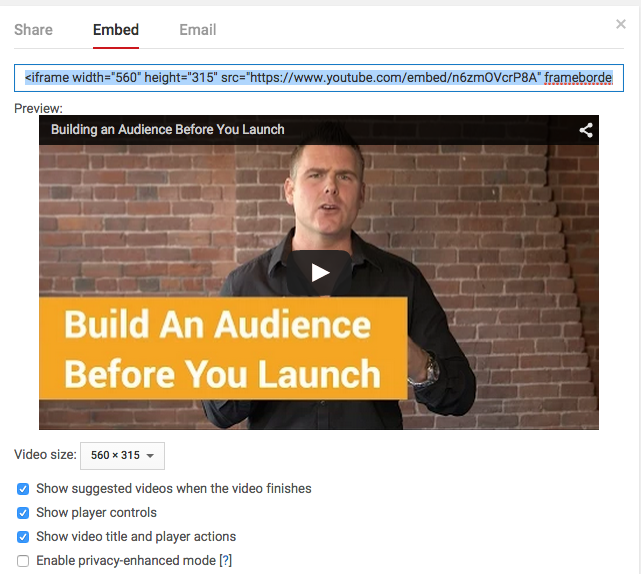Image resolution: width=641 pixels, height=574 pixels.
Task: Open the [?] privacy mode help link
Action: [226, 561]
